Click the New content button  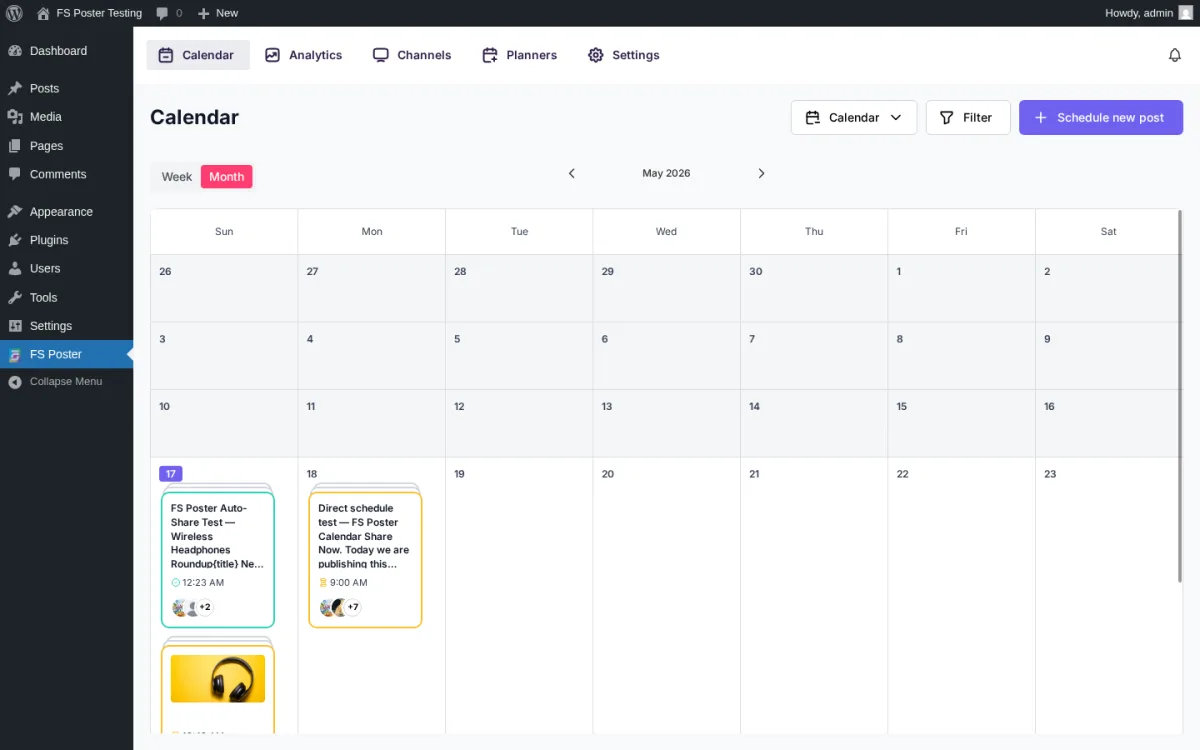pyautogui.click(x=218, y=13)
